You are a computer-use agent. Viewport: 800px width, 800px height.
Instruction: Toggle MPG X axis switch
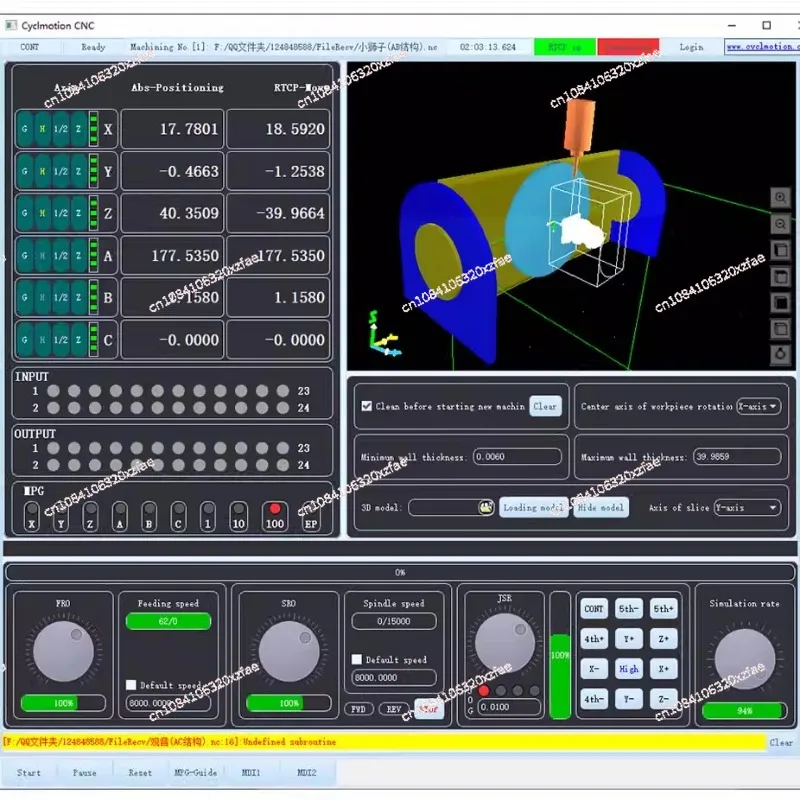tap(32, 516)
